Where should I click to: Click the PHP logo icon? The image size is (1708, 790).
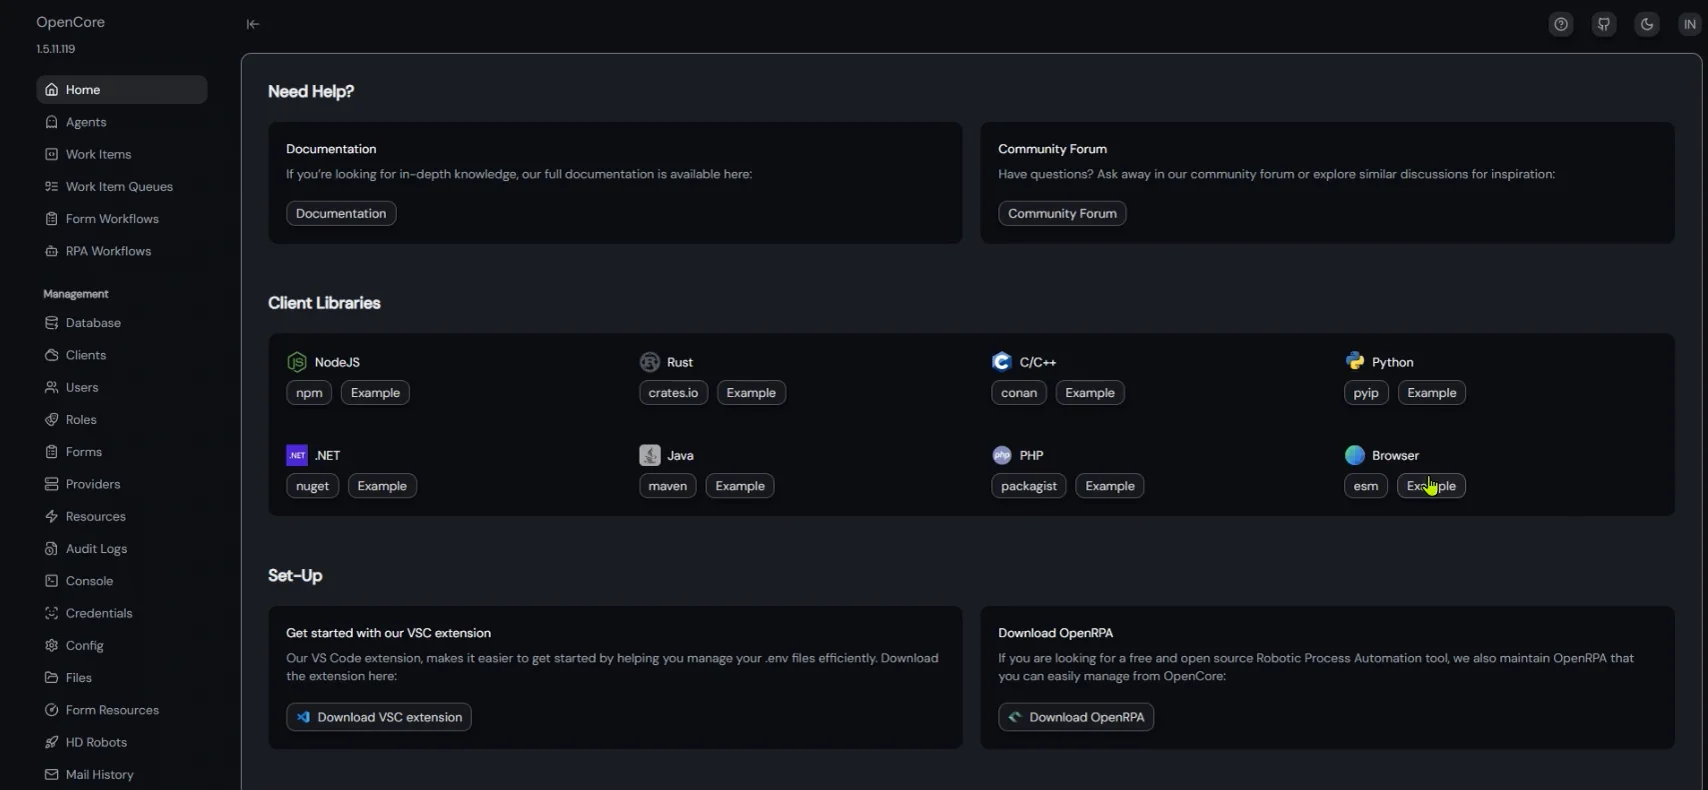point(1002,455)
